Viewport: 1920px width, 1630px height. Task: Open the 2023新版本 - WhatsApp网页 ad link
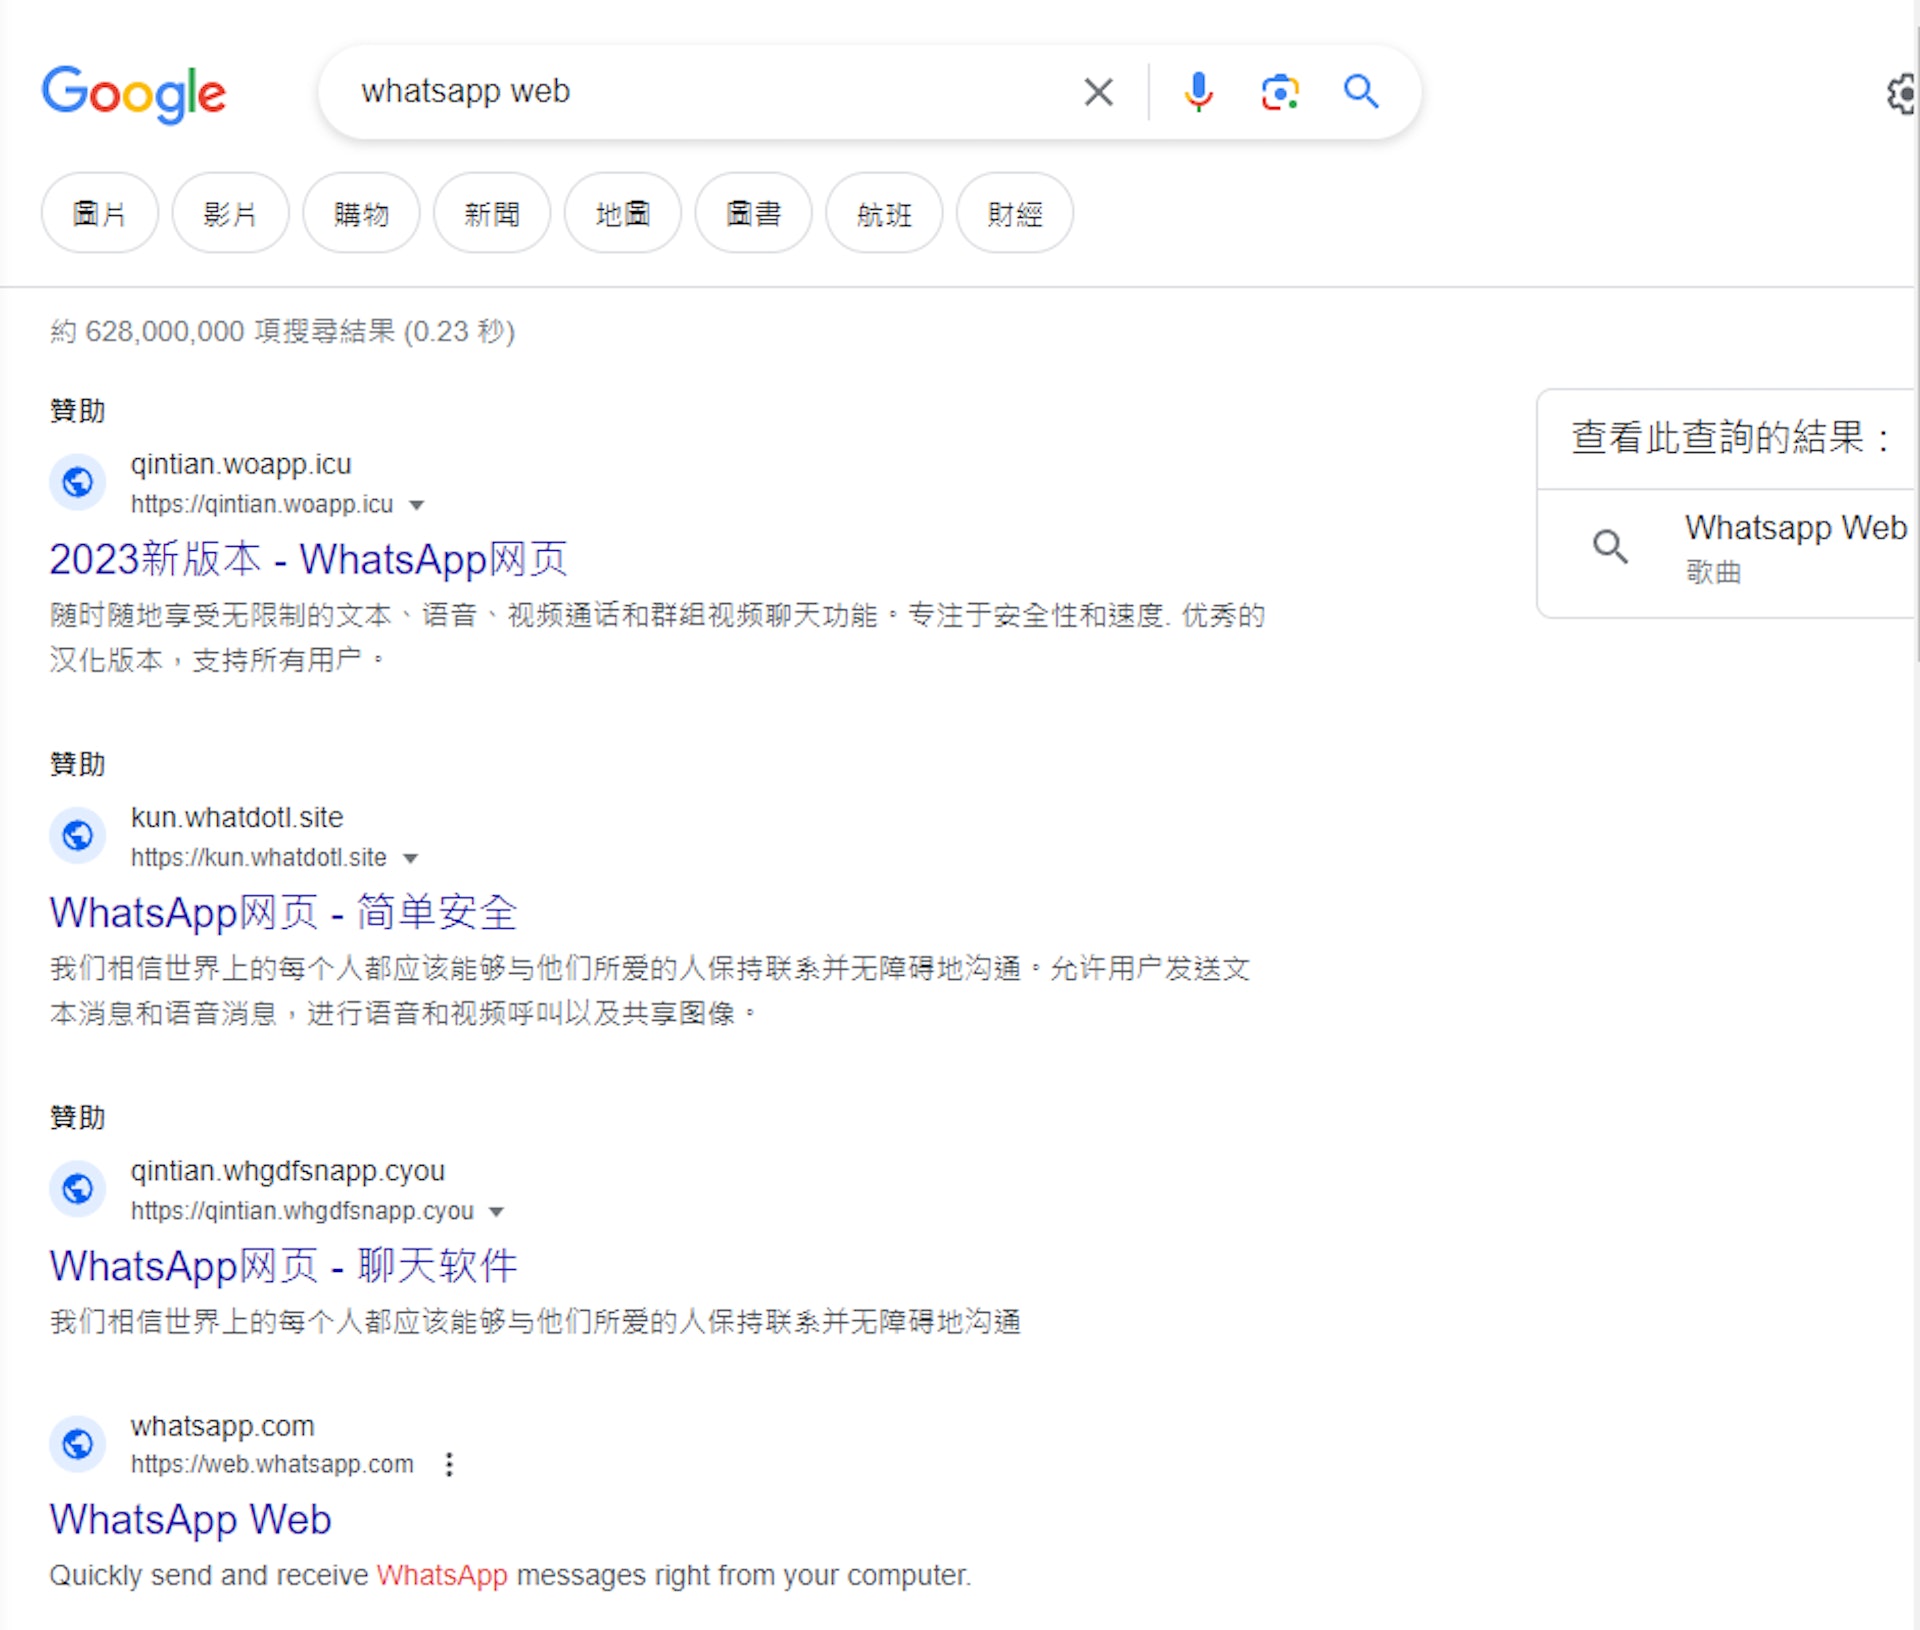pos(309,559)
